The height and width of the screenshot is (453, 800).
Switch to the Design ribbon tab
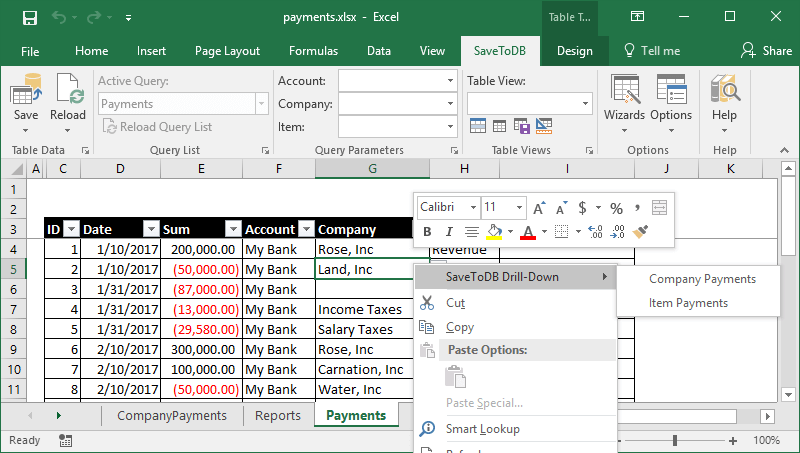[574, 51]
